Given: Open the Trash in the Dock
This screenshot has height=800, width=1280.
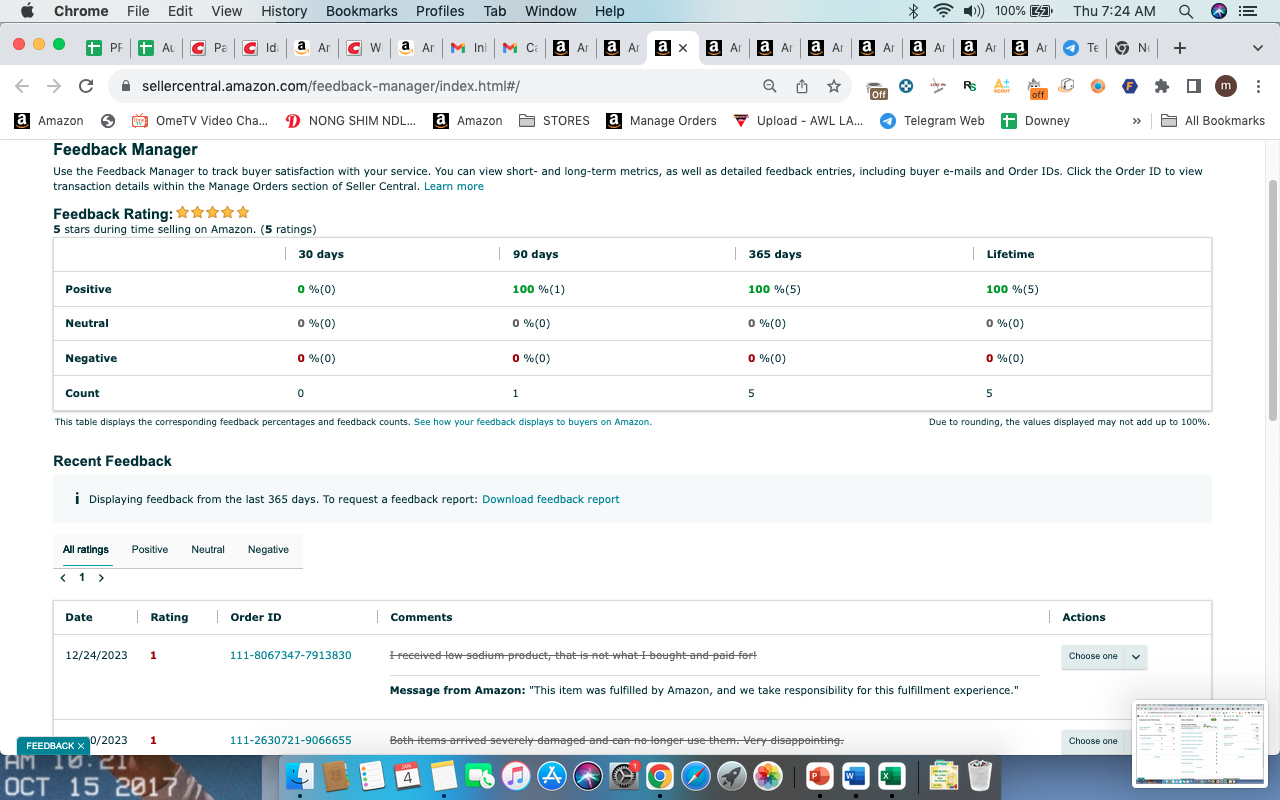Looking at the screenshot, I should pyautogui.click(x=981, y=776).
